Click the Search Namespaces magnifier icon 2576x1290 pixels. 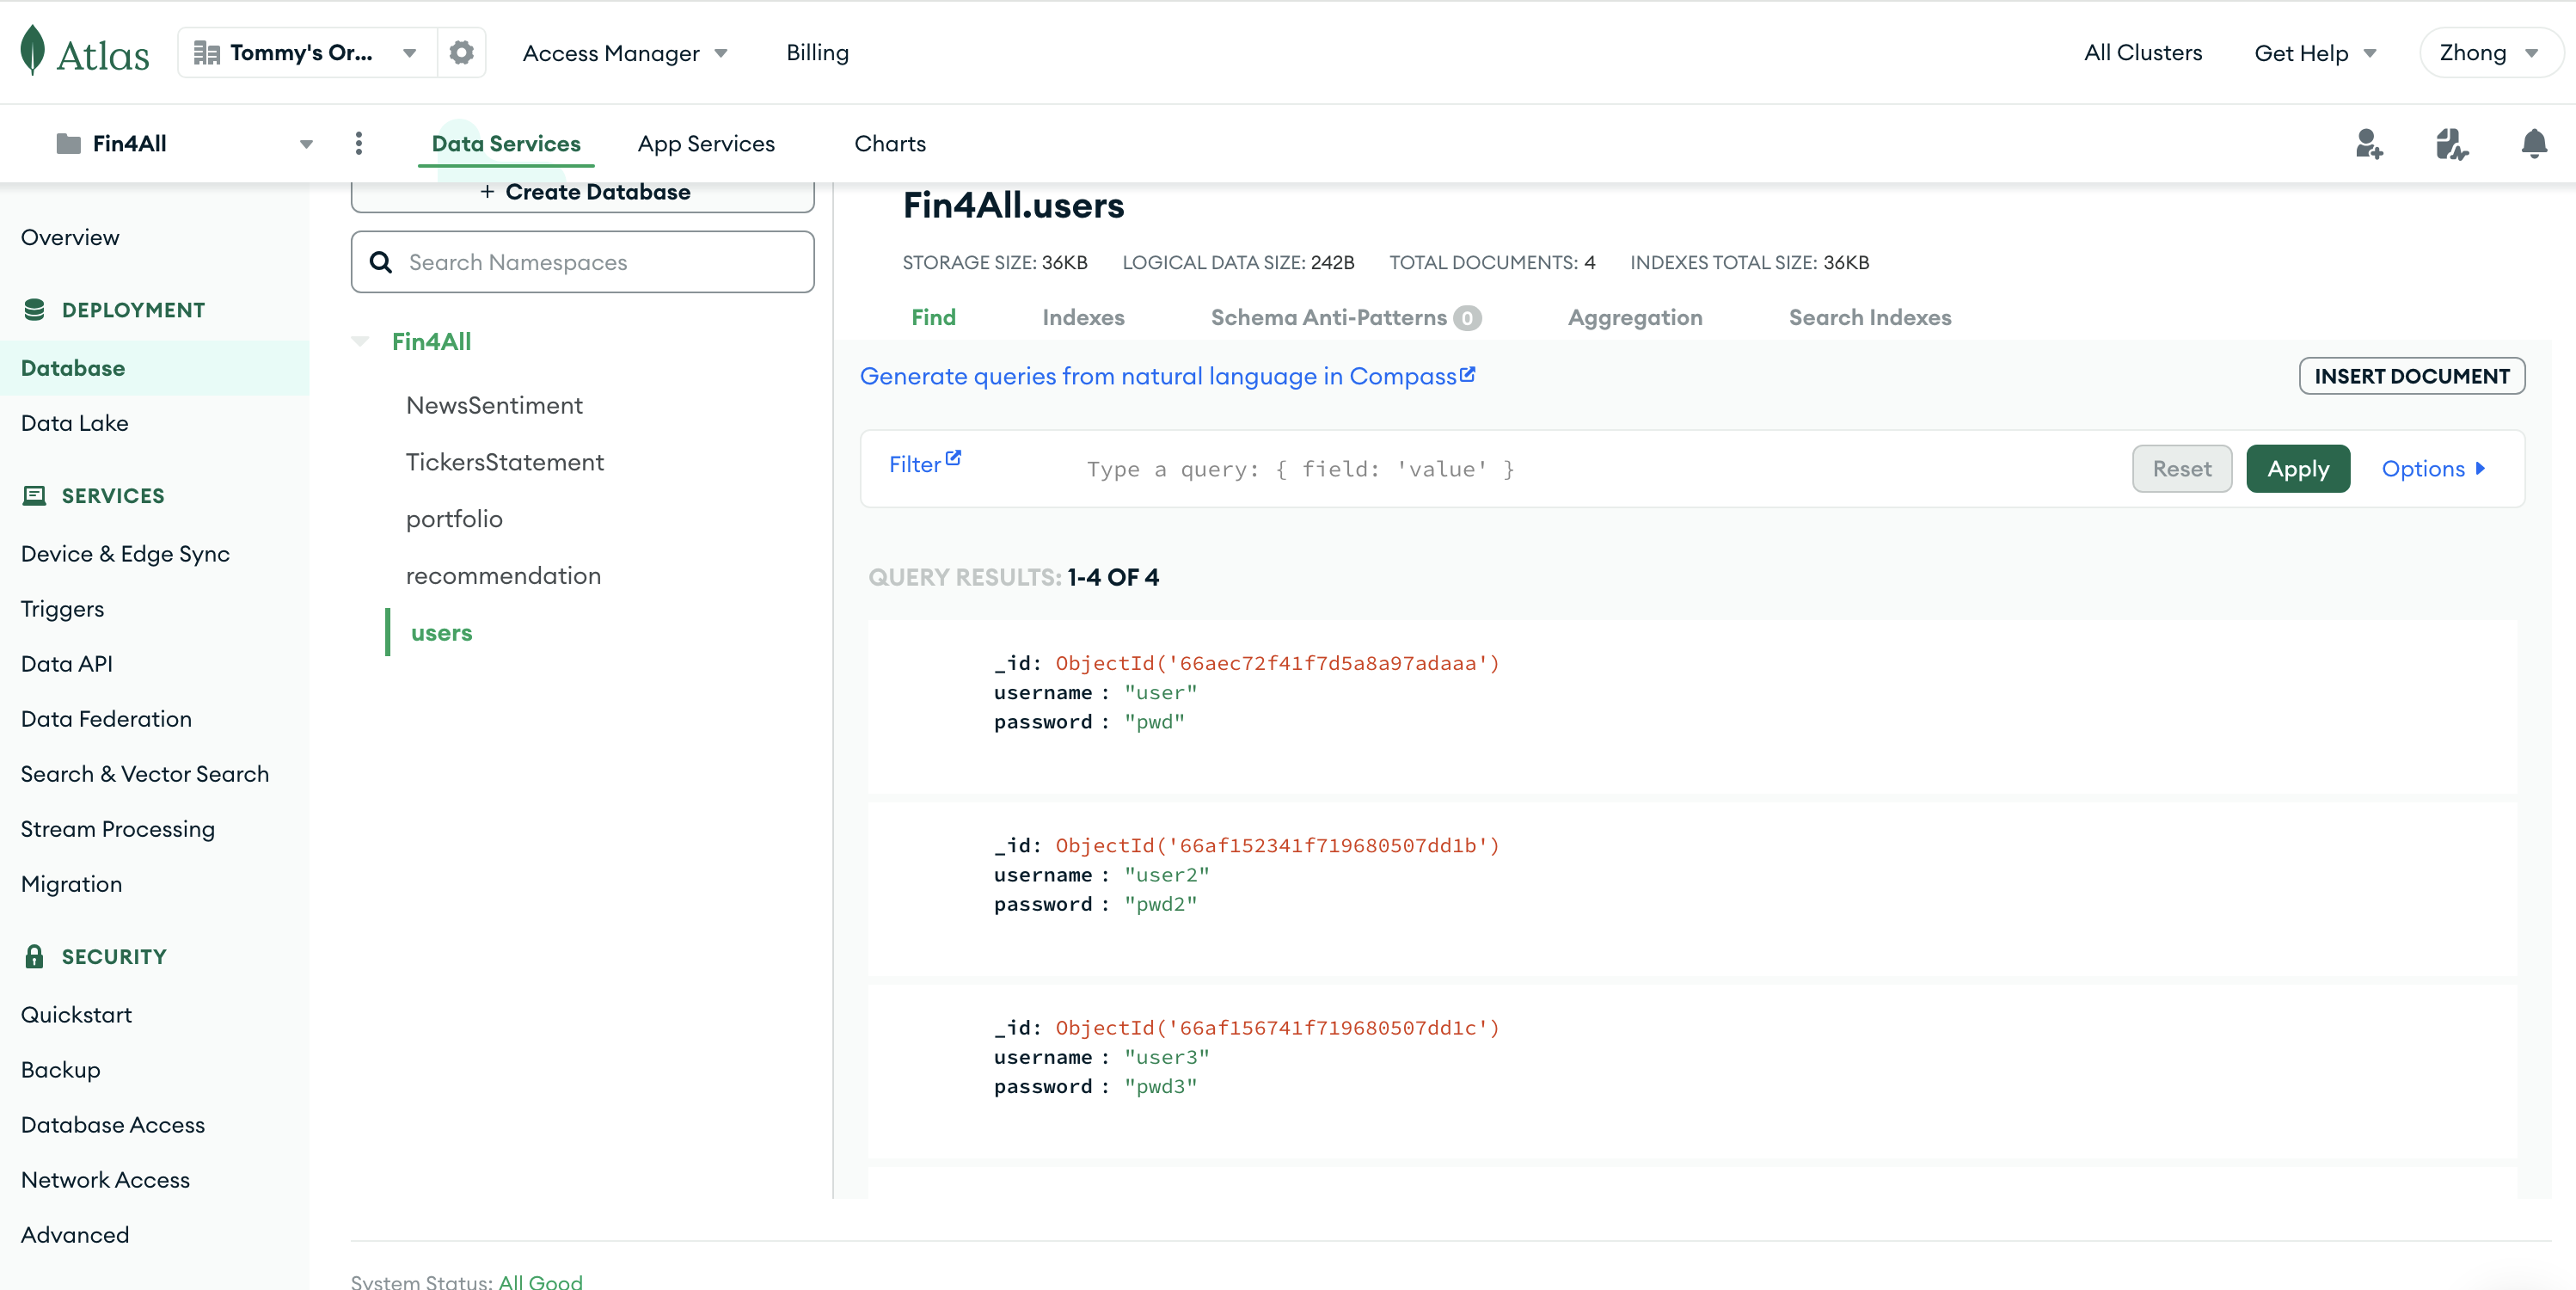(381, 262)
